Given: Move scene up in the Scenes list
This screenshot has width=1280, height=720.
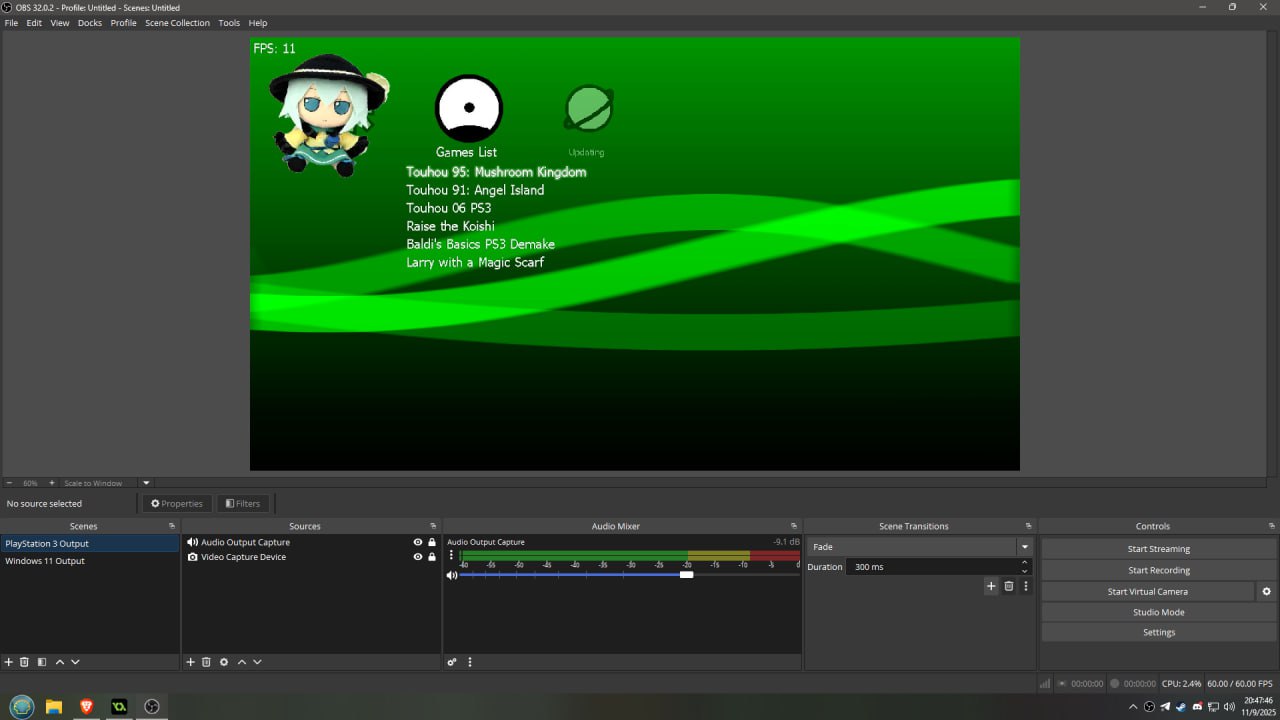Looking at the screenshot, I should [x=60, y=662].
